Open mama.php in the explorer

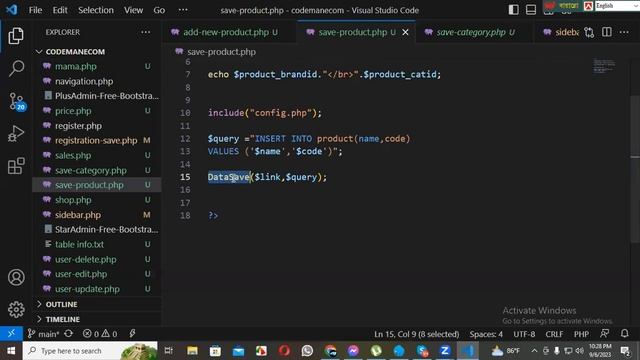pos(76,66)
